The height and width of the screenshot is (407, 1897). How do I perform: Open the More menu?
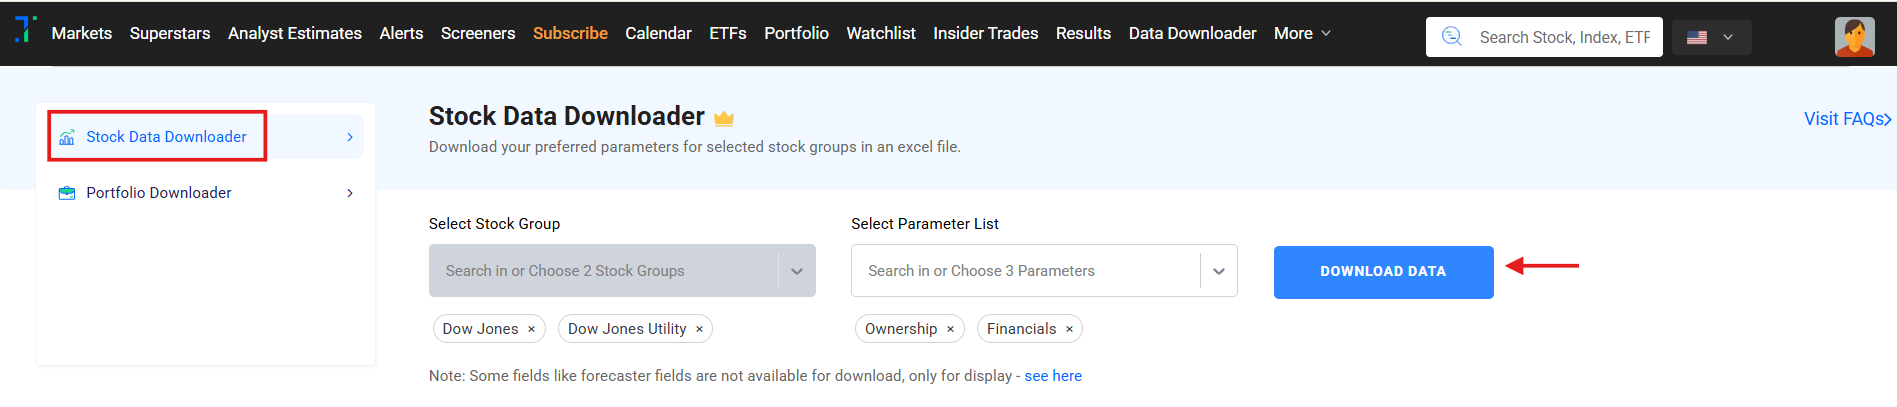[1301, 33]
